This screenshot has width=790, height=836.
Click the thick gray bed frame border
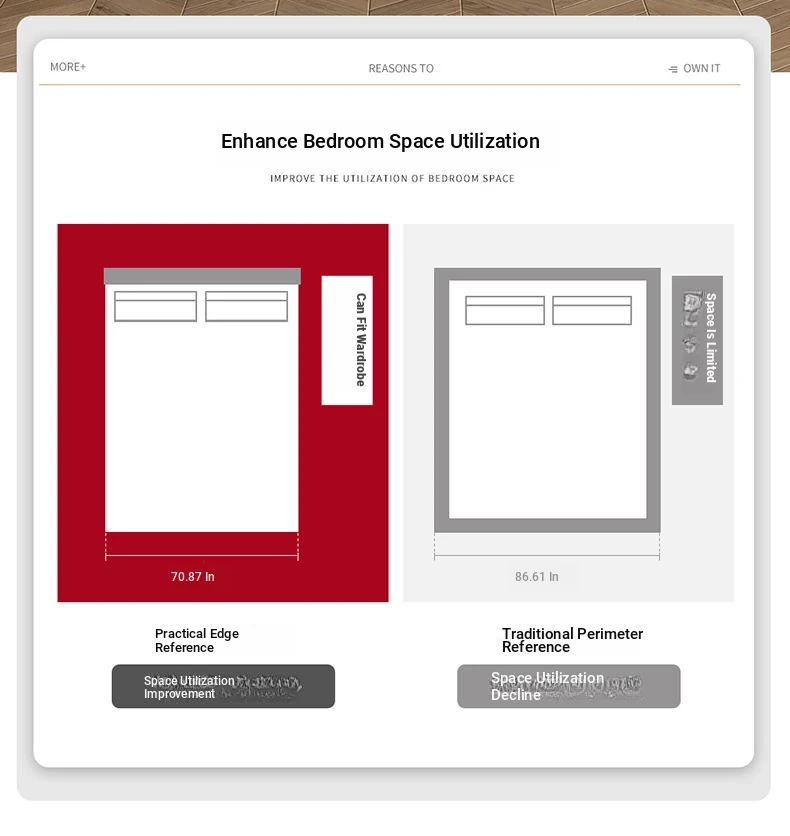(x=441, y=400)
